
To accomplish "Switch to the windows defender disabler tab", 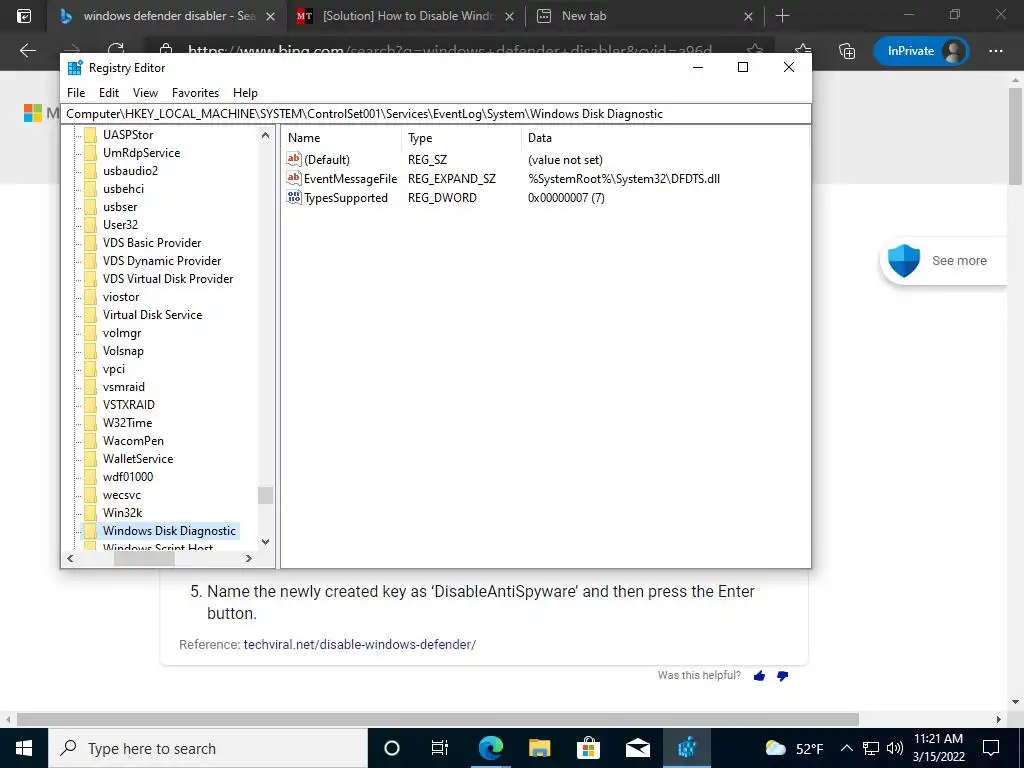I will click(x=168, y=16).
